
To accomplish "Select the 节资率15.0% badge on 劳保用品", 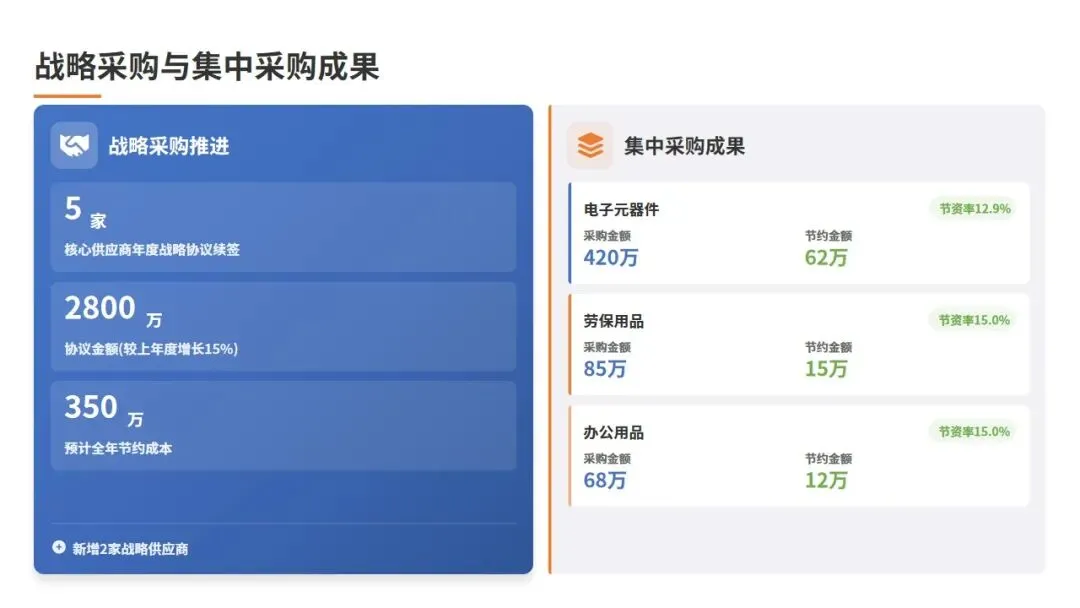I will pos(974,320).
